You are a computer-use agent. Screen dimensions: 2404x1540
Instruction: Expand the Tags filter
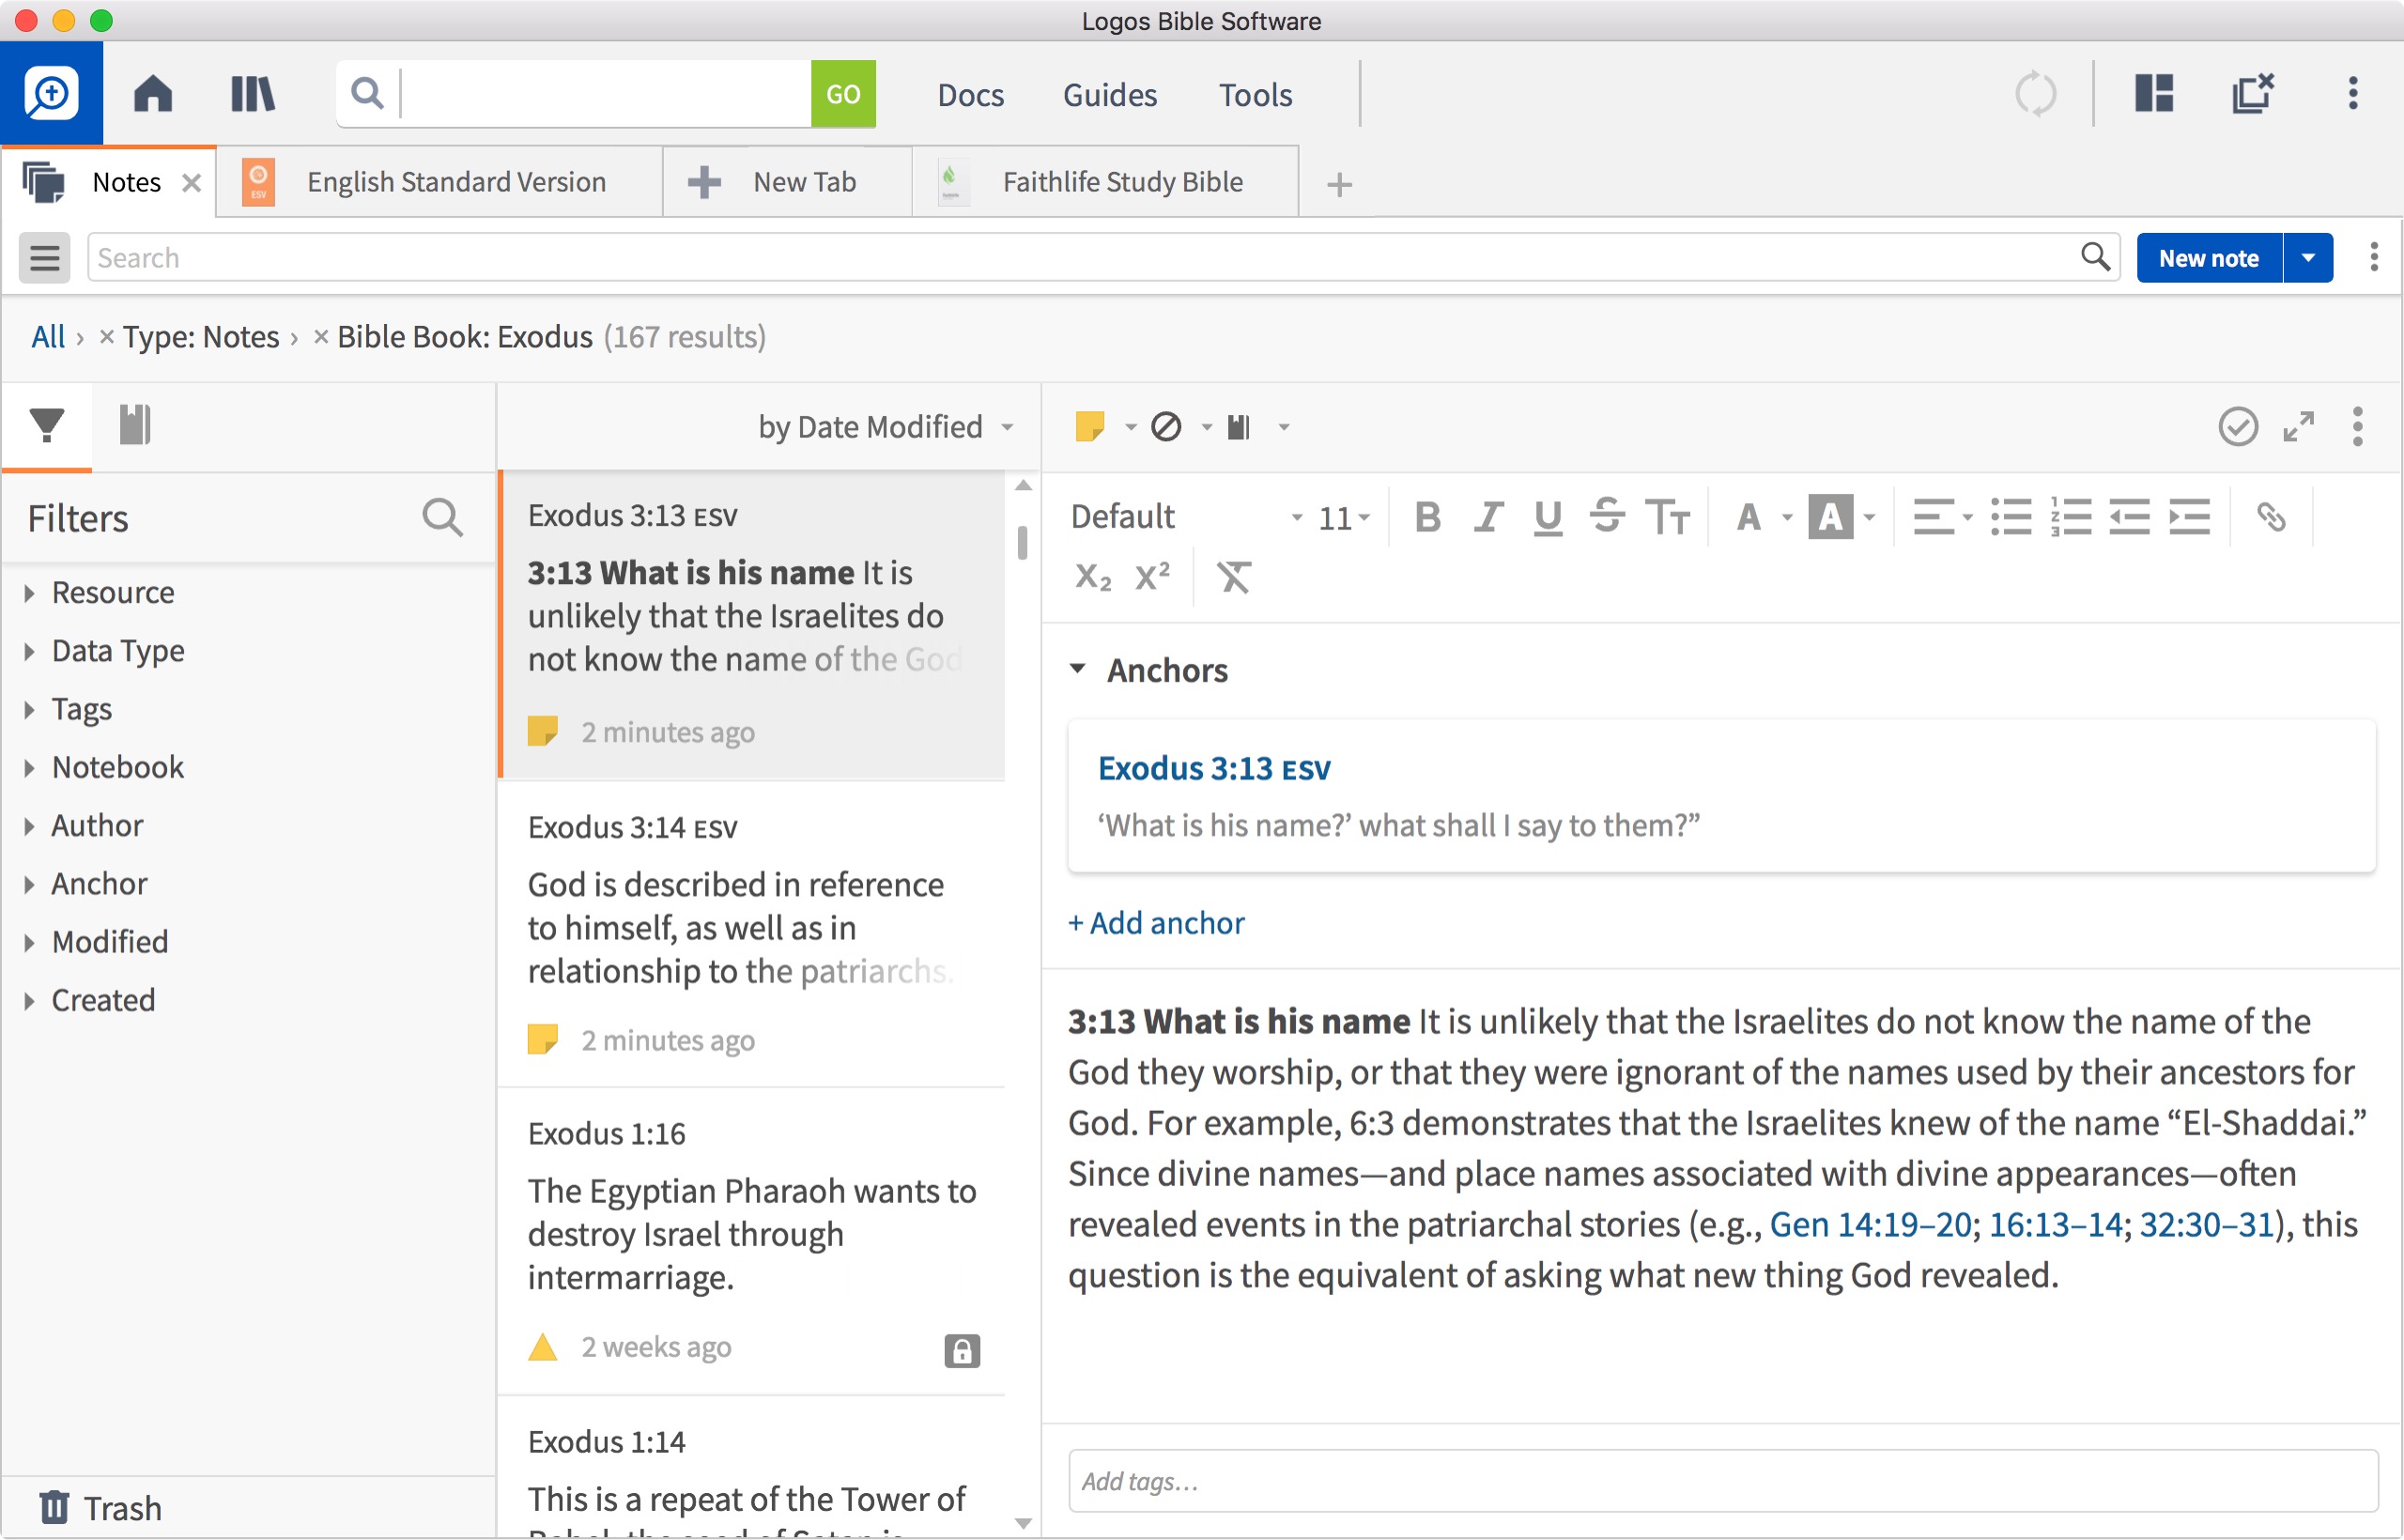pyautogui.click(x=29, y=709)
